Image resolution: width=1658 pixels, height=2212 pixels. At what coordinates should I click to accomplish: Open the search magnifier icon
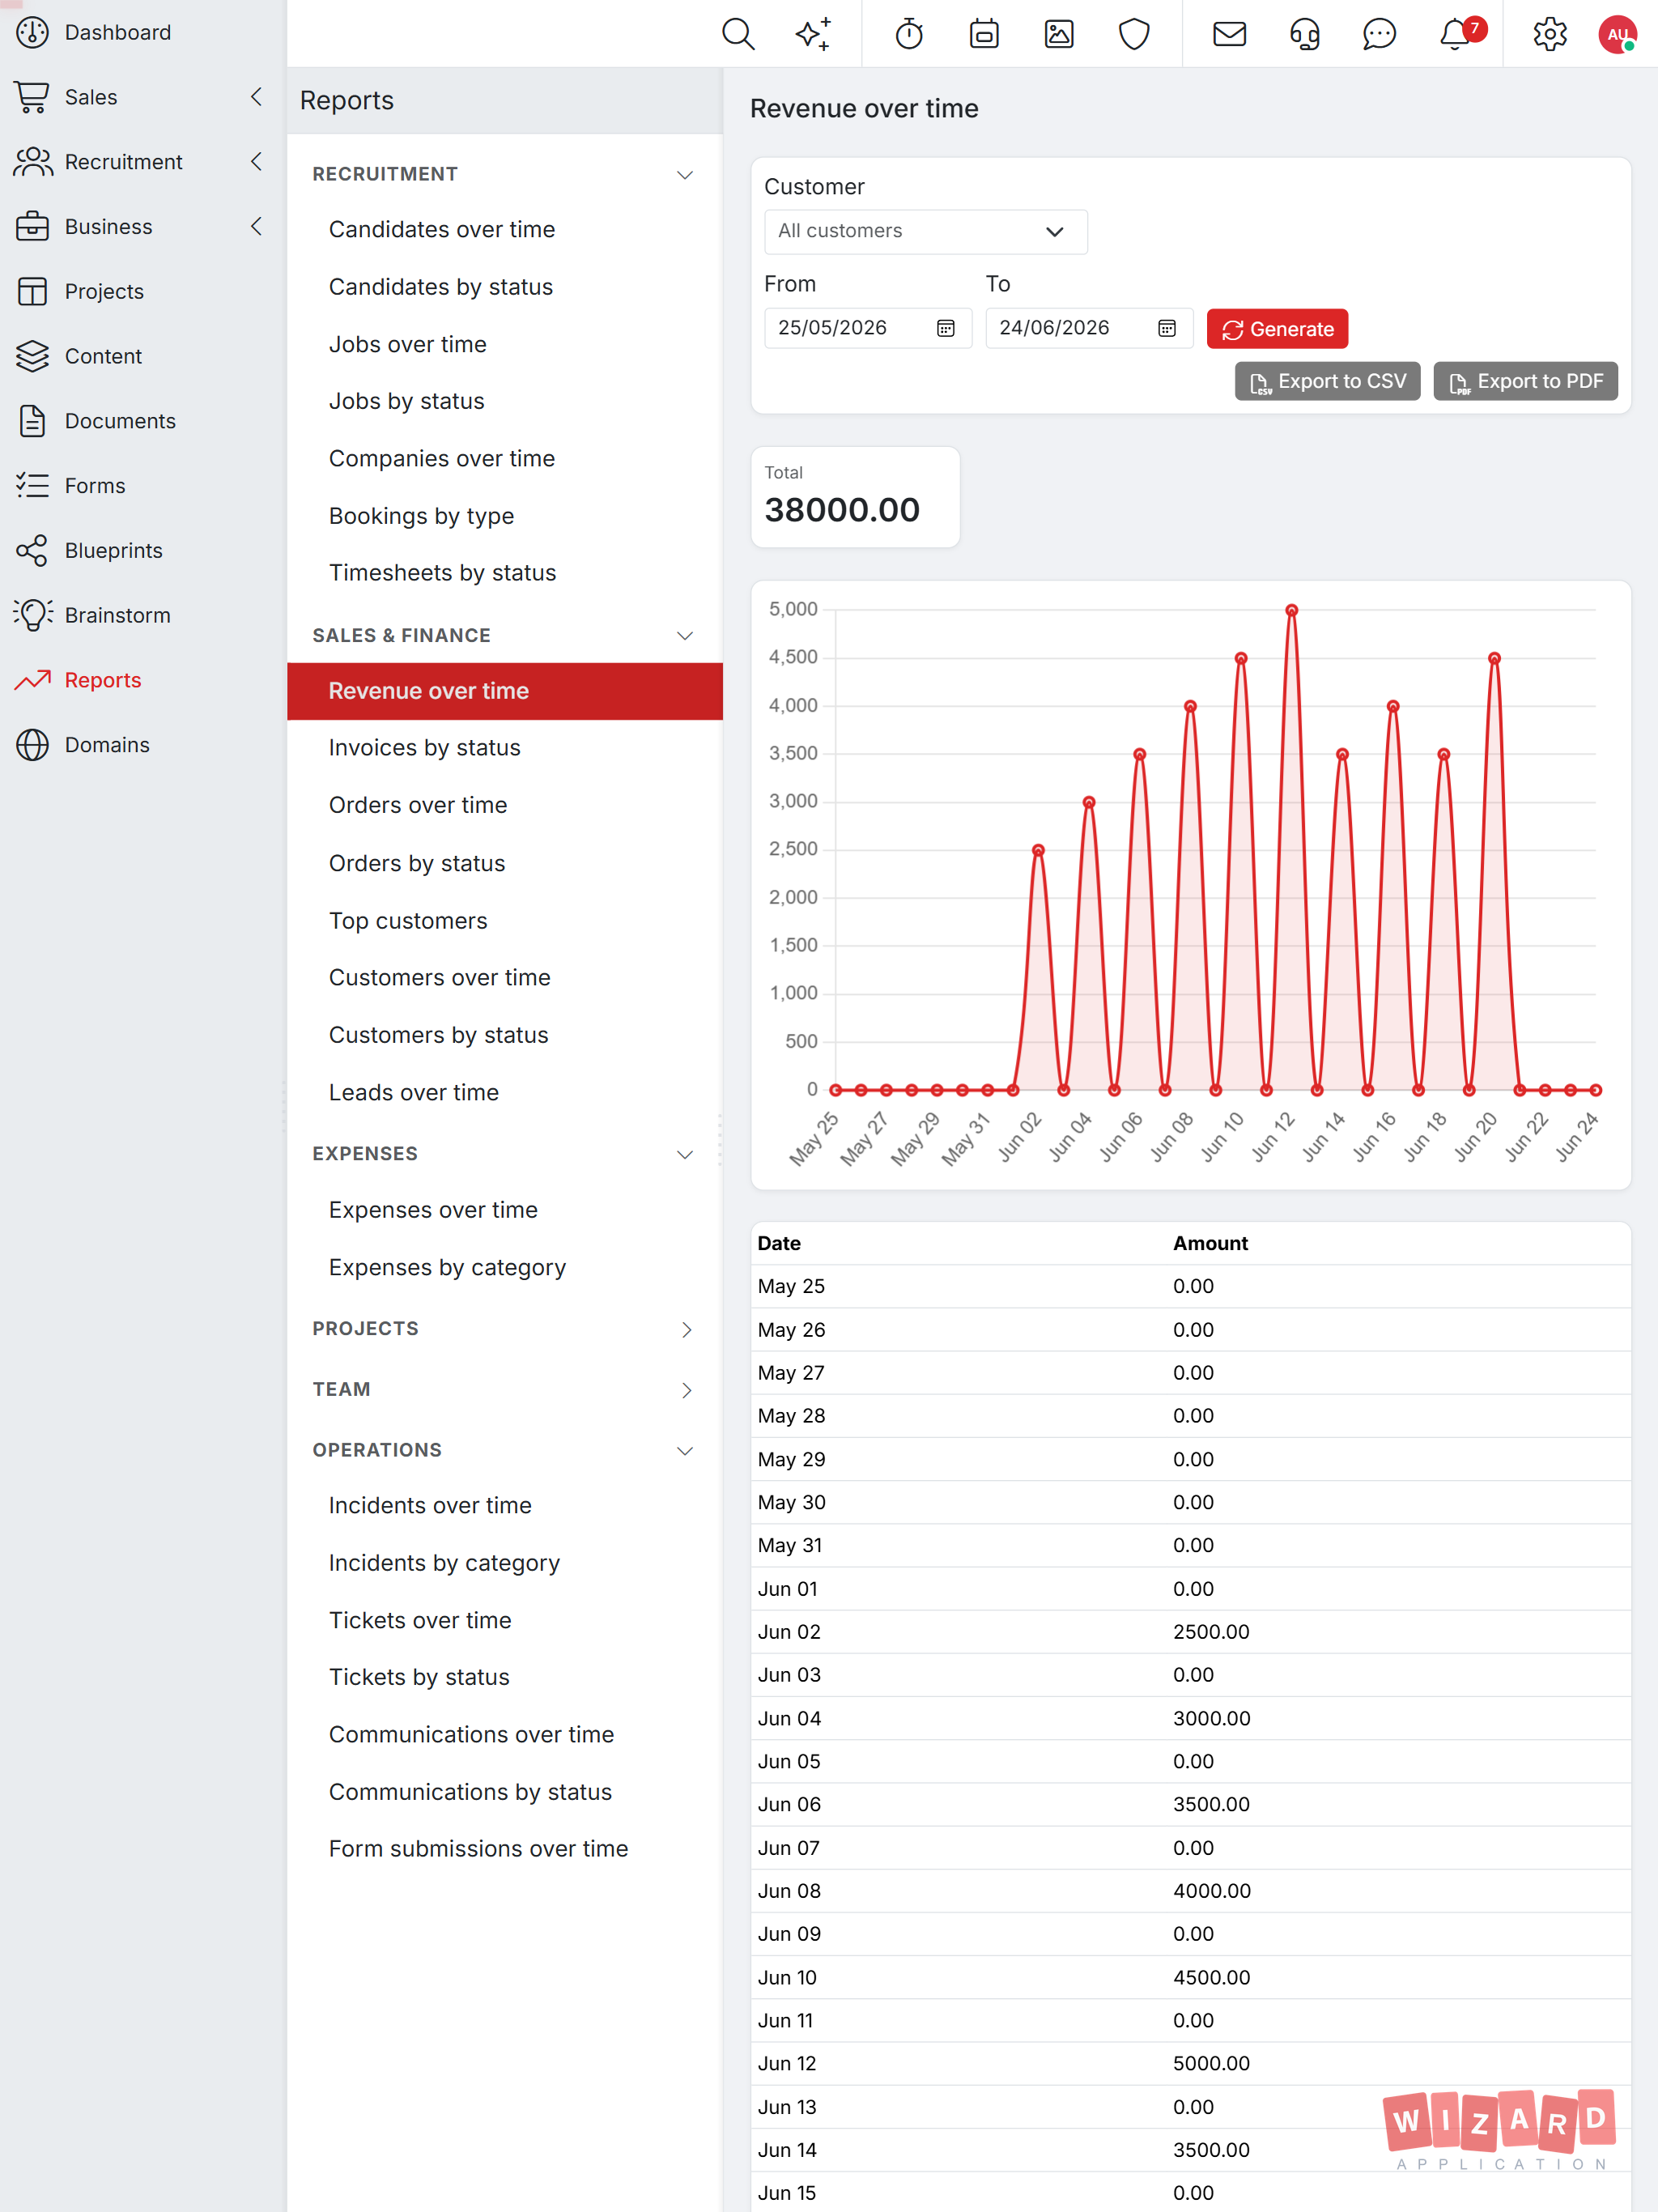click(x=737, y=34)
